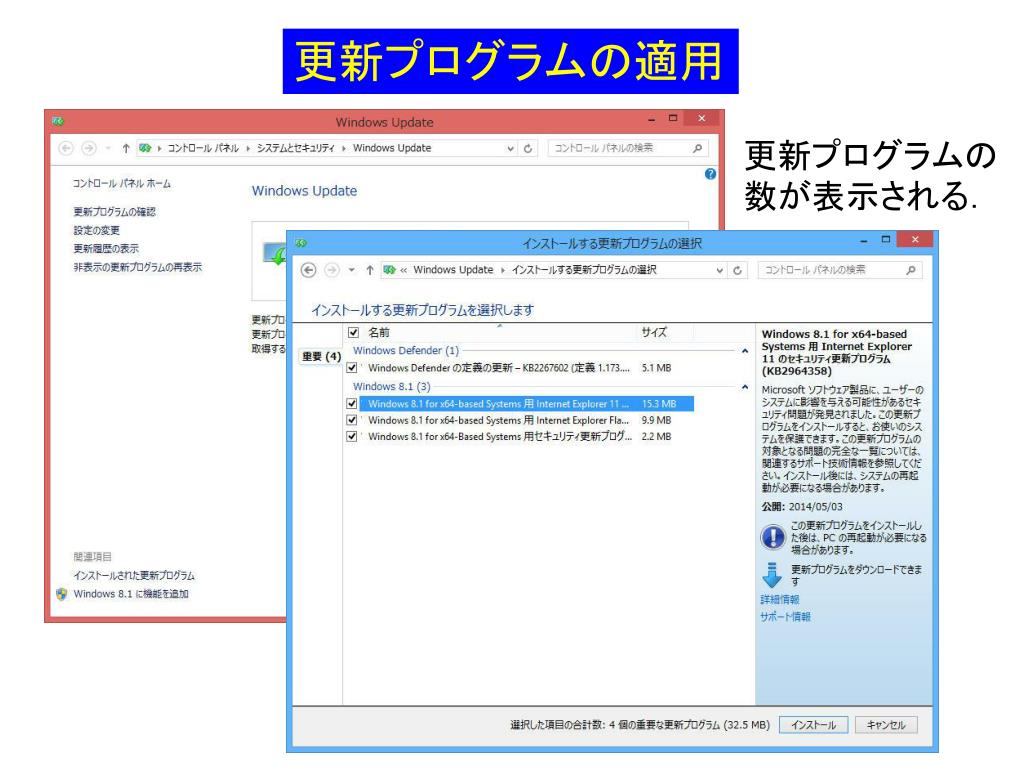Uncheck Windows Defender definition update KB2267602
Screen dimensions: 1024x768
pos(352,368)
